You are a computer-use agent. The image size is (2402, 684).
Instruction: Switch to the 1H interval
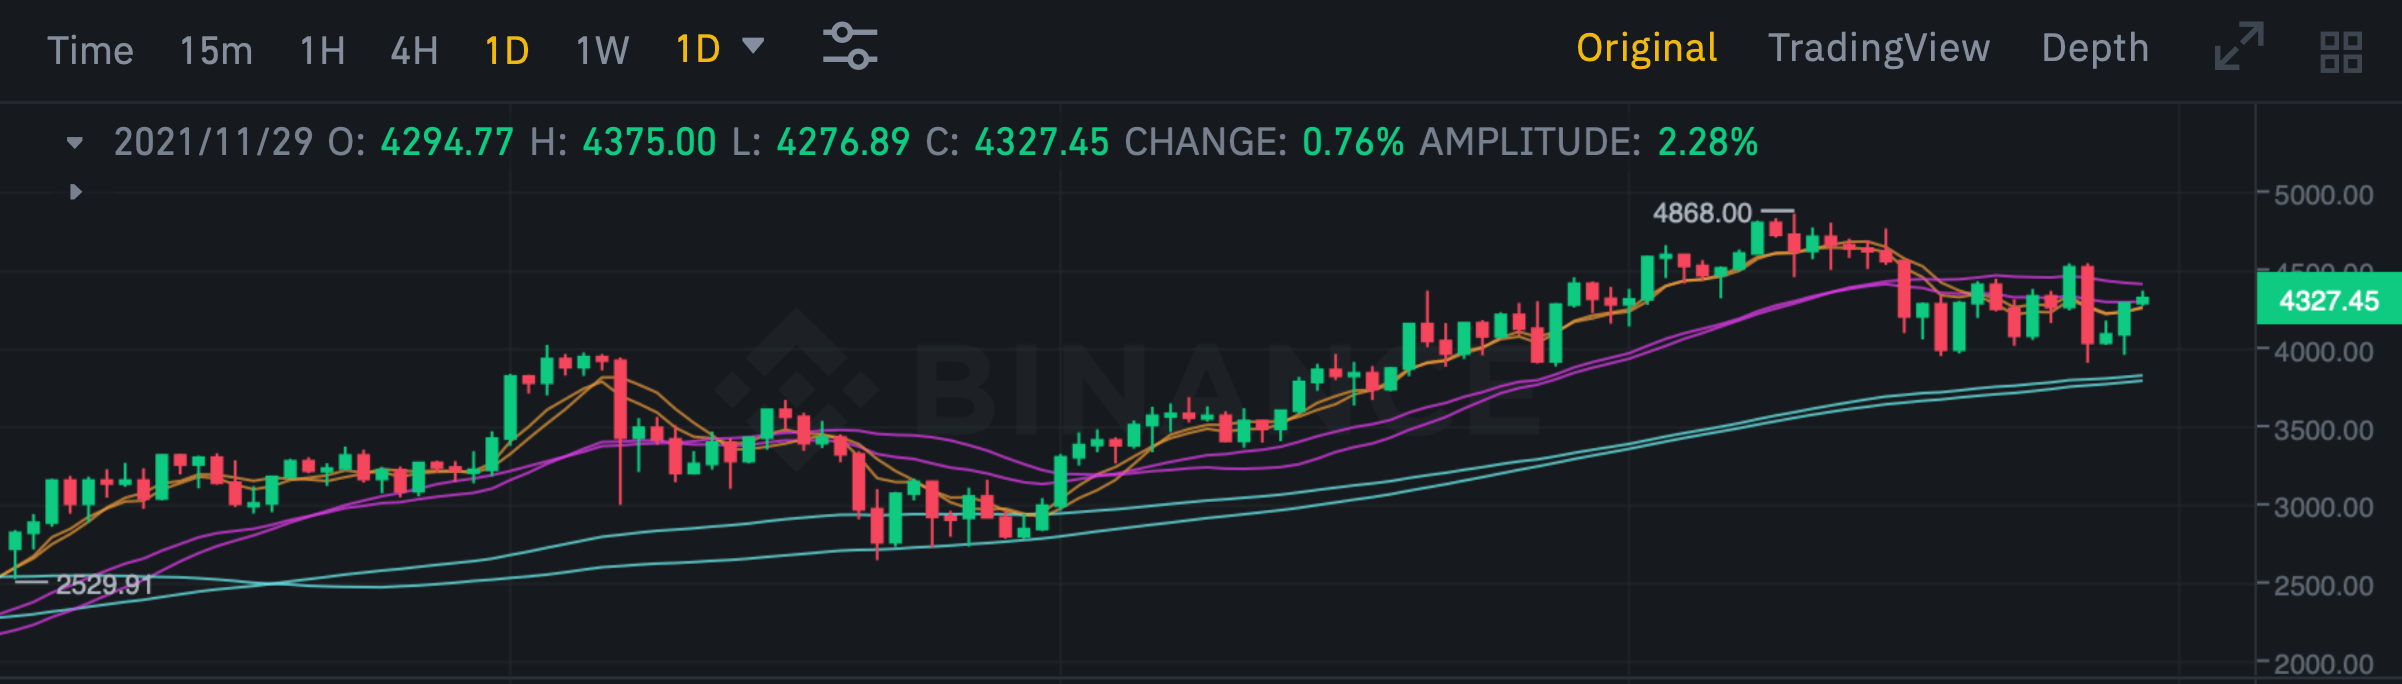coord(322,50)
